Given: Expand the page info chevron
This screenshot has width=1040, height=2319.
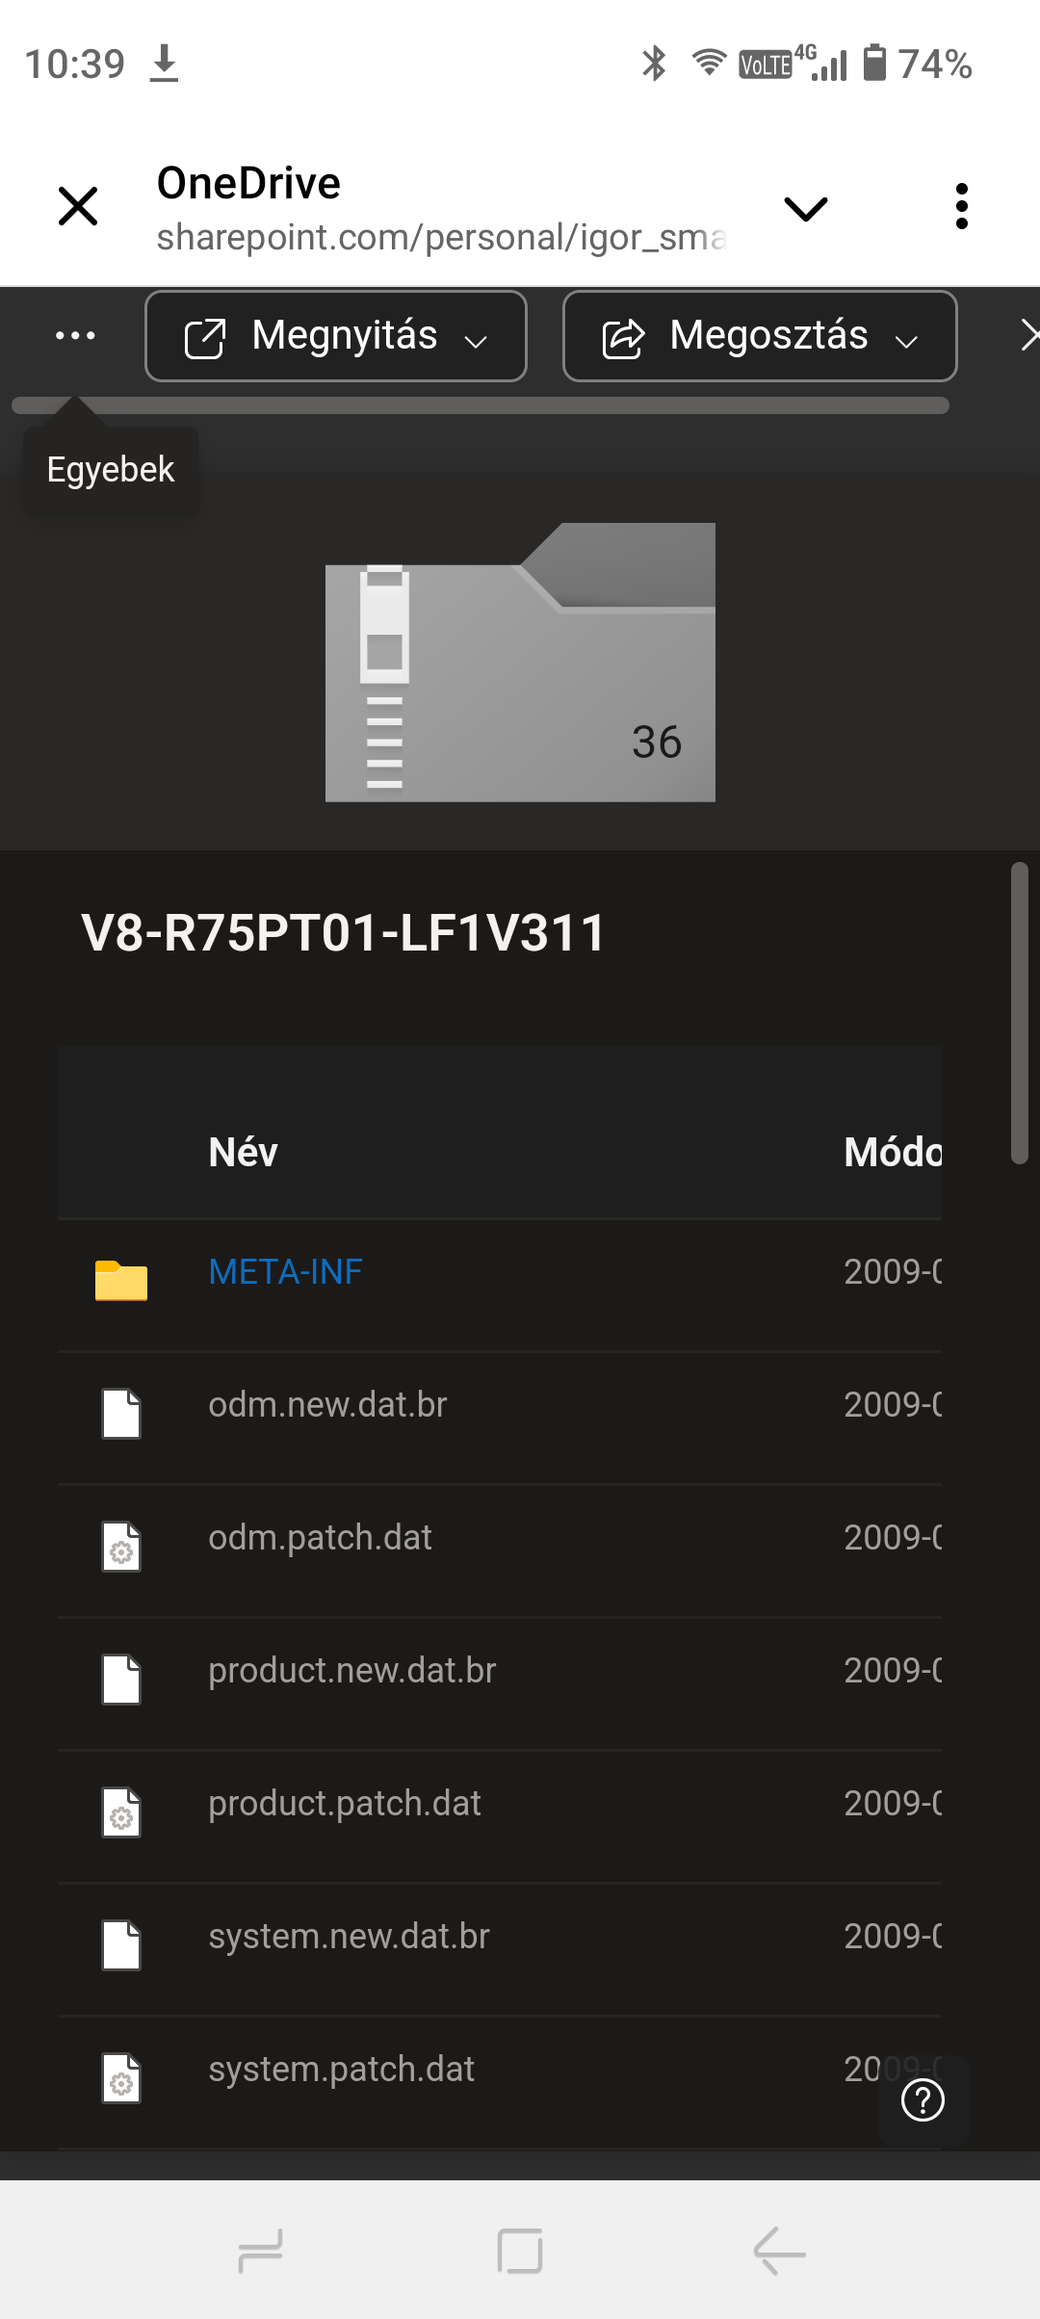Looking at the screenshot, I should tap(805, 208).
